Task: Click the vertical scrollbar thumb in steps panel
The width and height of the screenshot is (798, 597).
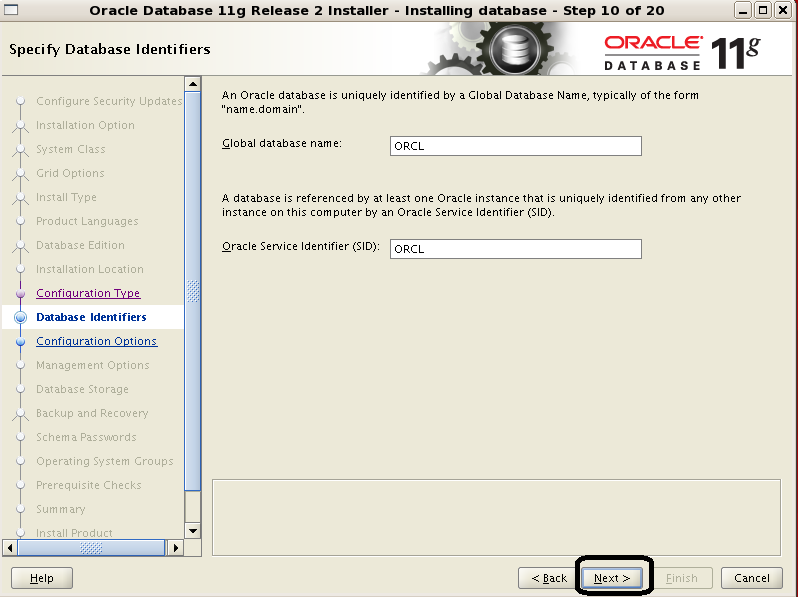Action: [x=193, y=290]
